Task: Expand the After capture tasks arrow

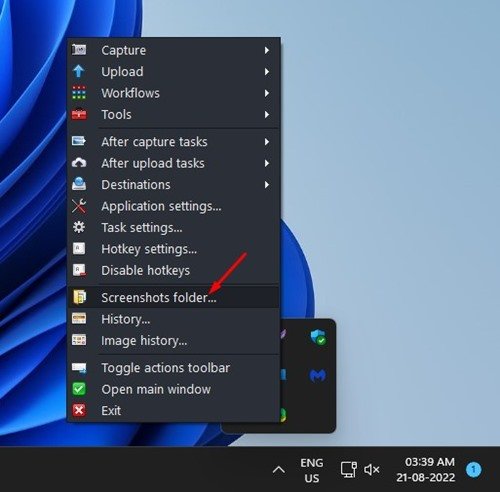Action: 267,142
